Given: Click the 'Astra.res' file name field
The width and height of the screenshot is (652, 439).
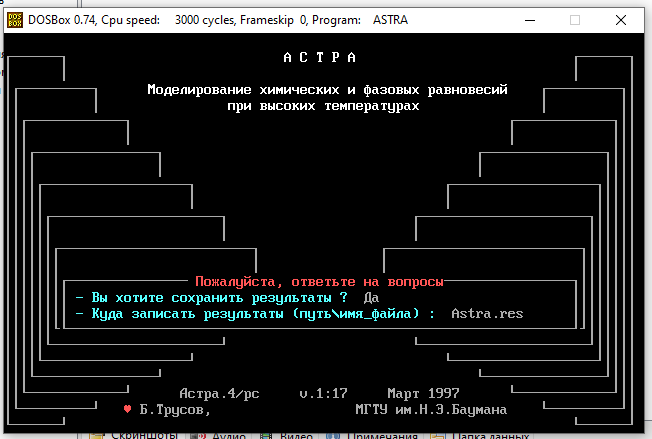Looking at the screenshot, I should 487,313.
